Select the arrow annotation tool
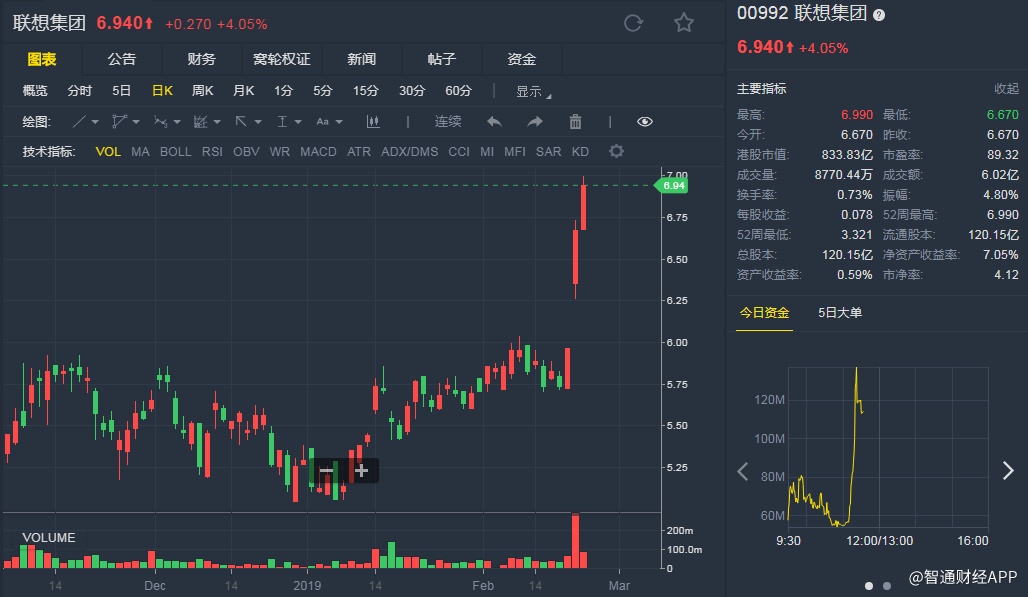Screen dimensions: 1028x597 [241, 121]
